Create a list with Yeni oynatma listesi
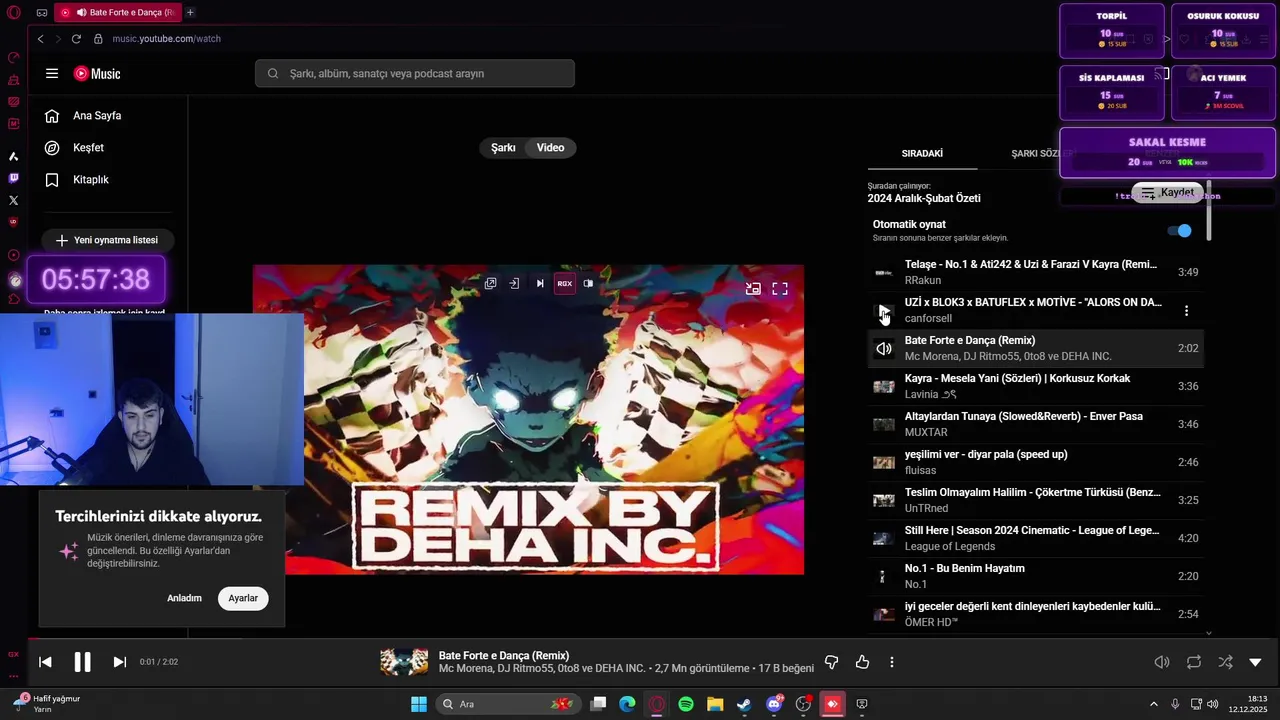Screen dimensions: 1280x720 coord(107,240)
